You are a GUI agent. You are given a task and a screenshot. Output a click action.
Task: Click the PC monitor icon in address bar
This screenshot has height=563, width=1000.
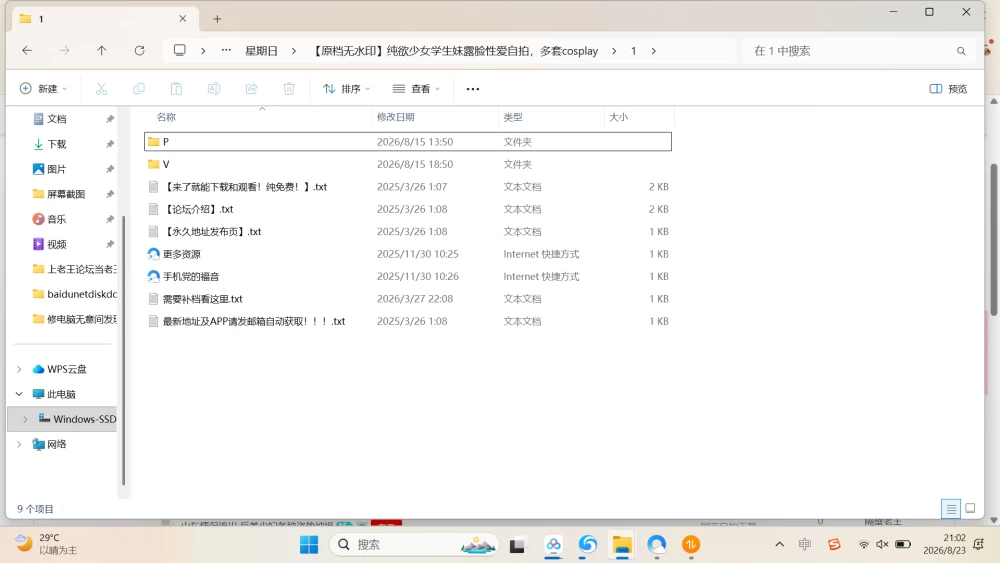pos(180,50)
